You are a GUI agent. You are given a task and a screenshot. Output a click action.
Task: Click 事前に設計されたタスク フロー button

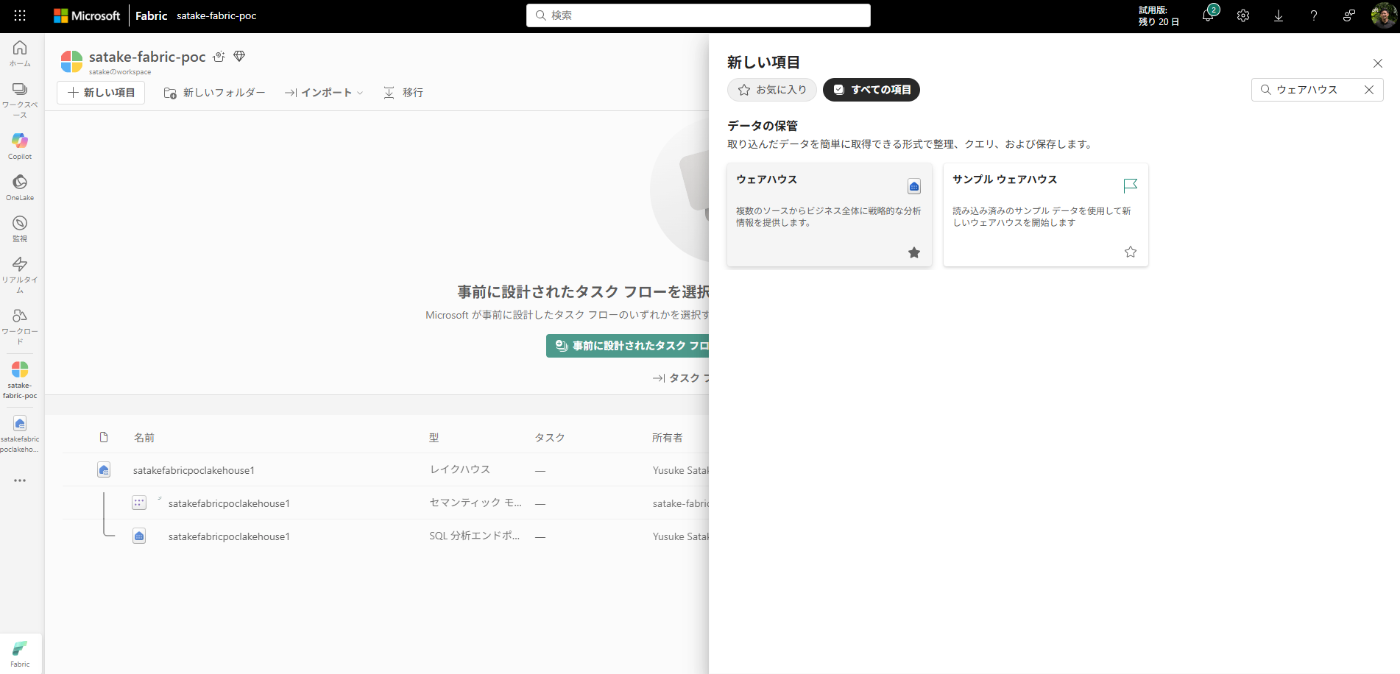pos(628,346)
